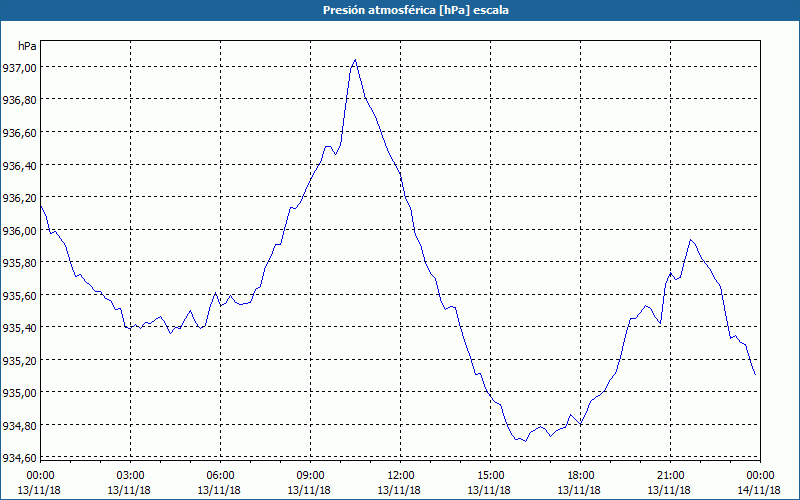Click the pressure curve minimum near 16:00
Viewport: 800px width, 500px height.
click(525, 441)
